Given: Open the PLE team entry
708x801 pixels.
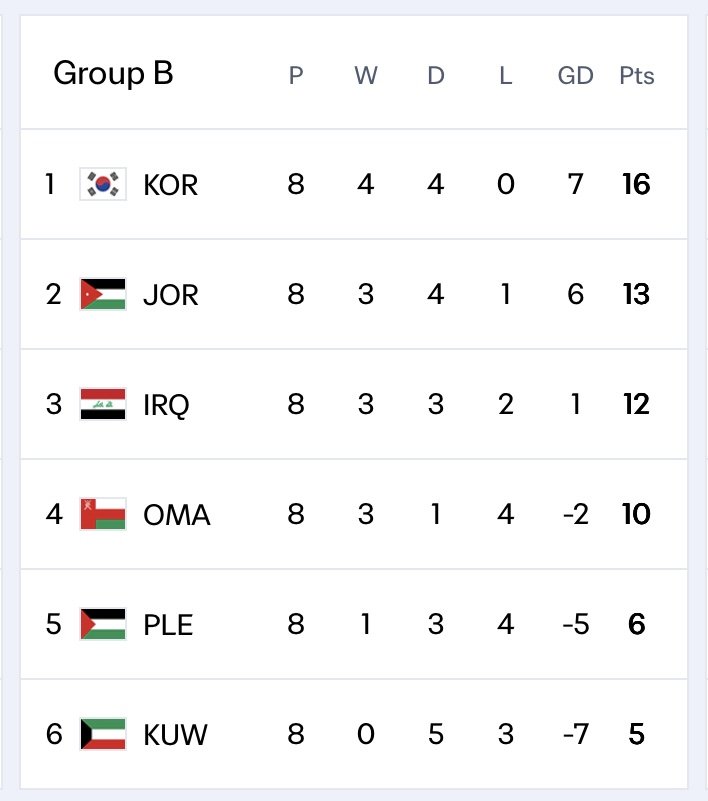Looking at the screenshot, I should click(x=168, y=625).
